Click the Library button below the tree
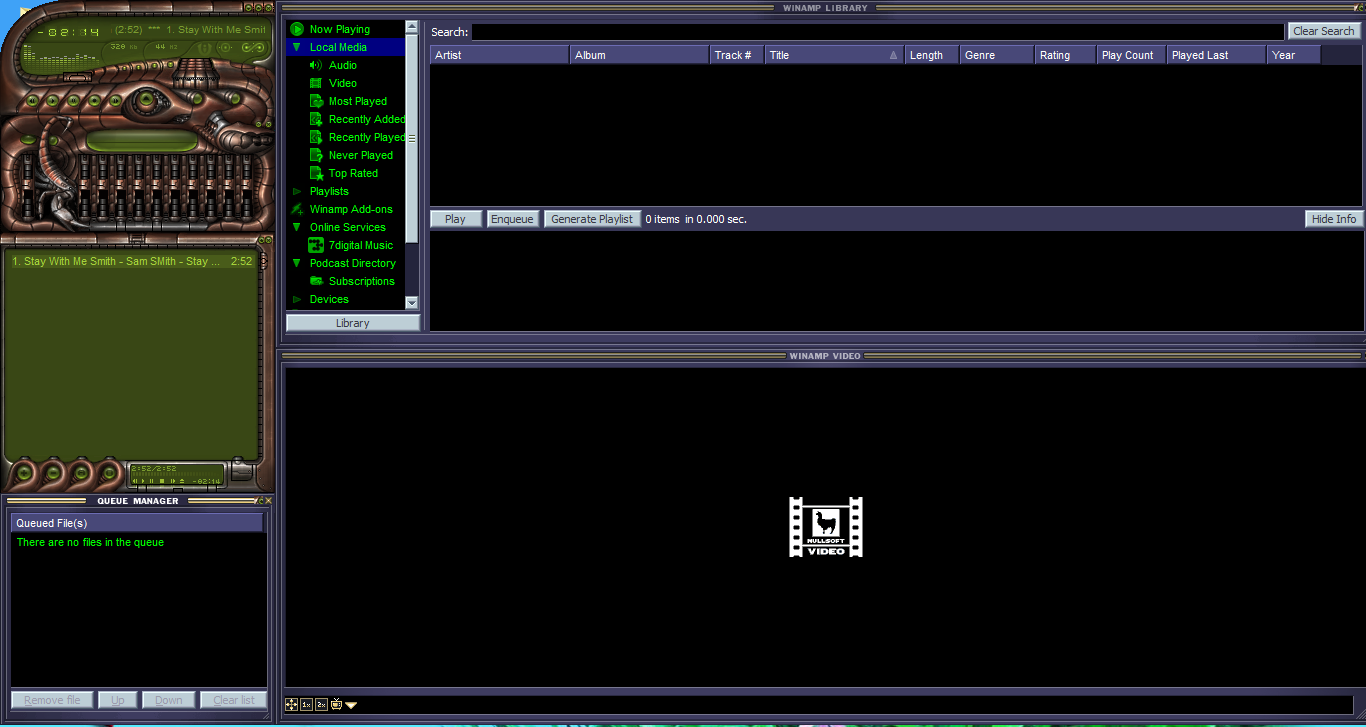The image size is (1366, 727). pyautogui.click(x=353, y=323)
